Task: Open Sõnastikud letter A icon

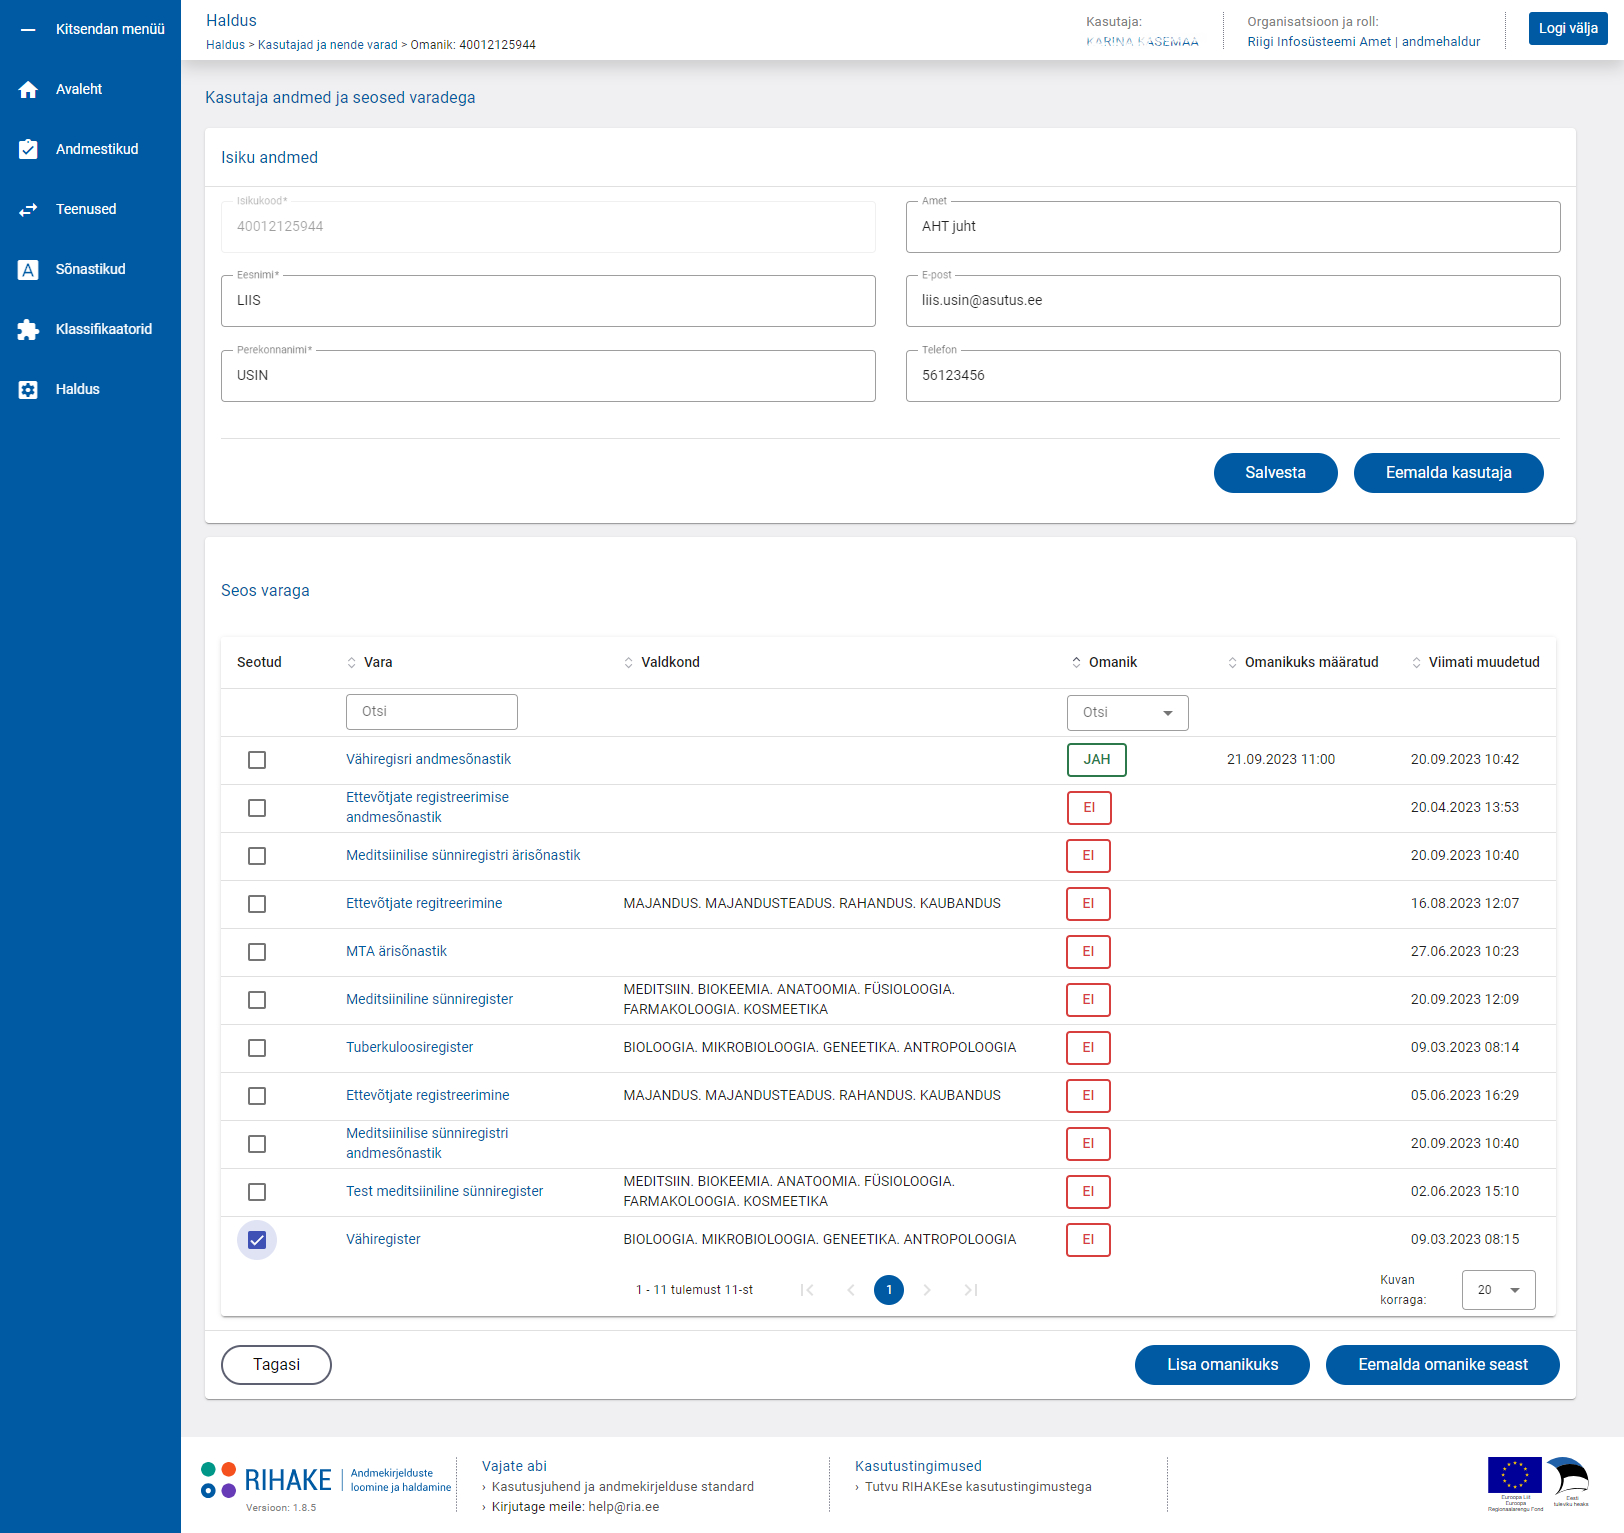Action: [28, 269]
